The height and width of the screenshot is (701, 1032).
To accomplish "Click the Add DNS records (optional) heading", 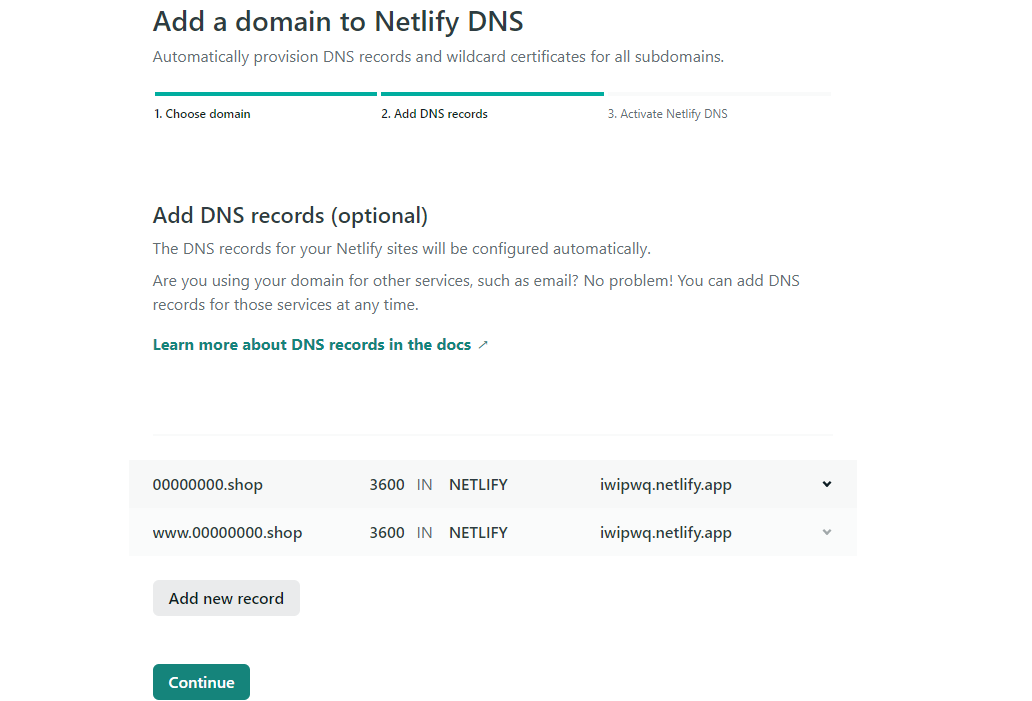I will [x=290, y=216].
